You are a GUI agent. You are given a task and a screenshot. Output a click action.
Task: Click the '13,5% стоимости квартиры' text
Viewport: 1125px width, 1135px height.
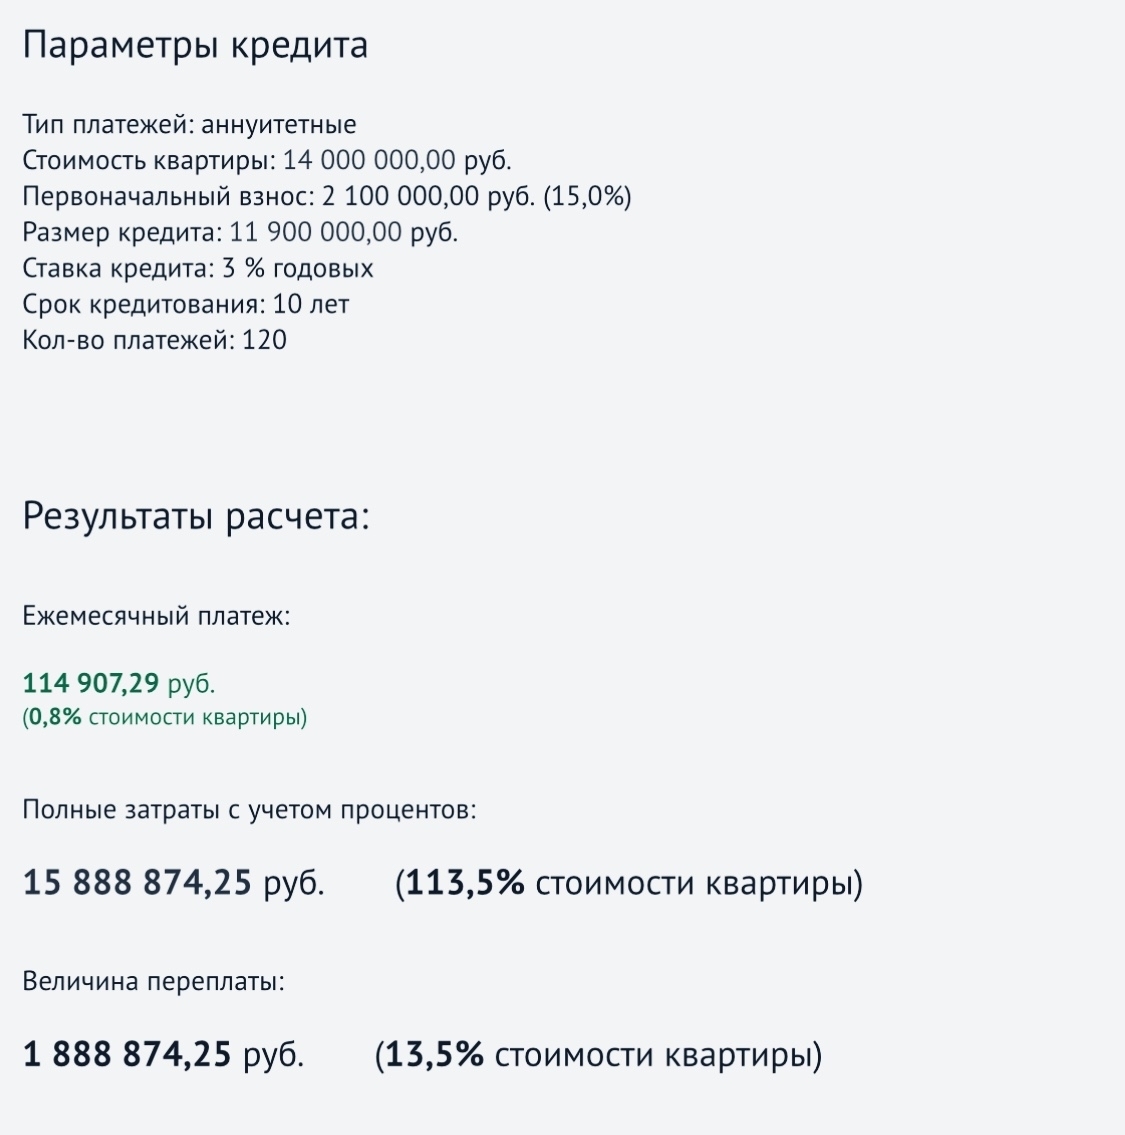(x=599, y=1055)
